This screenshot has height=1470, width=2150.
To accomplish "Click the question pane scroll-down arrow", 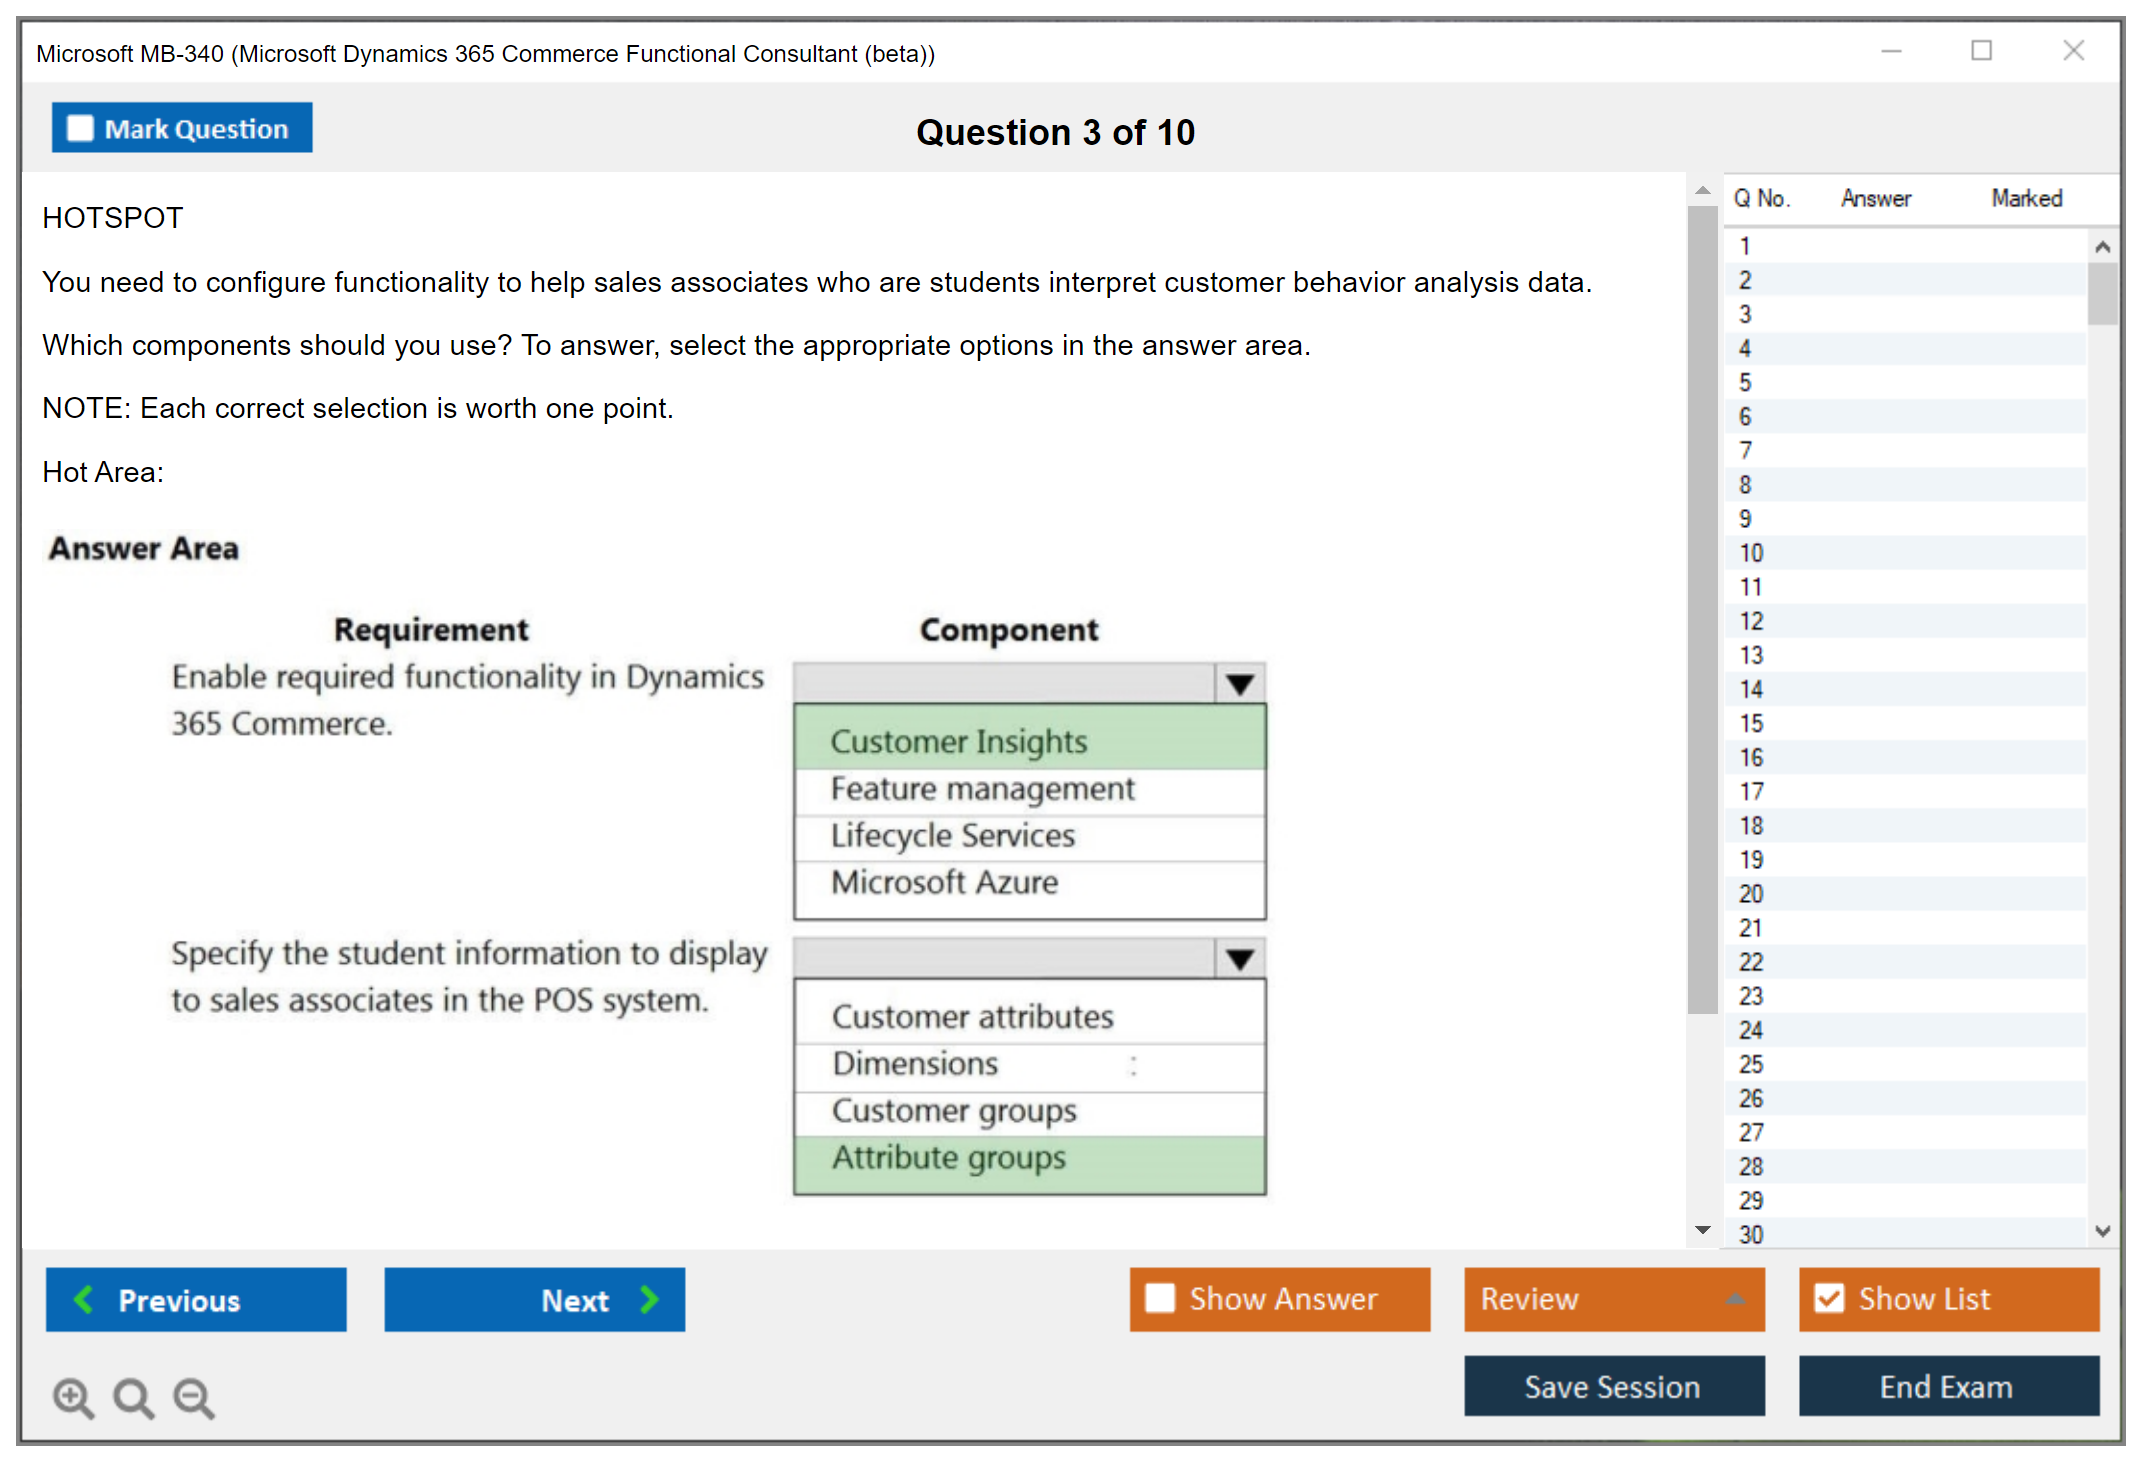I will tap(1702, 1230).
